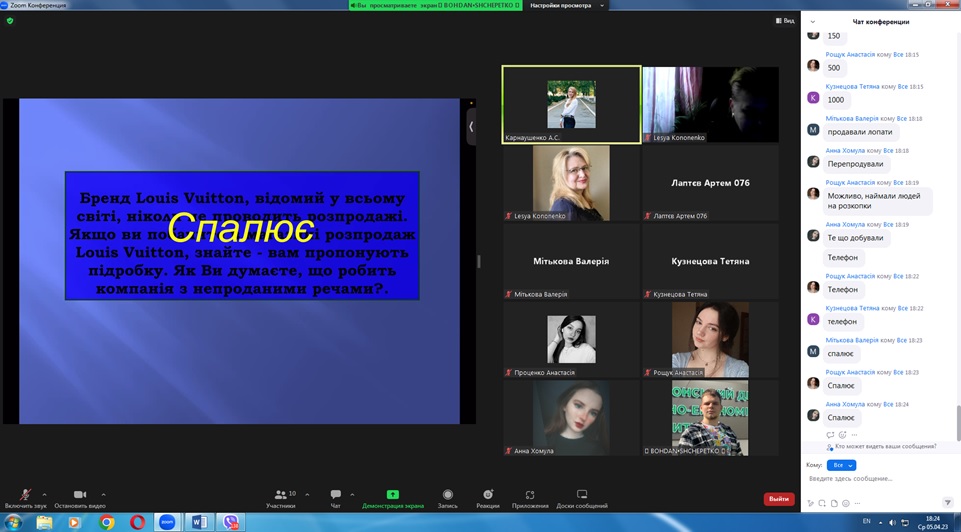
Task: Click chat message Перепродували
Action: [x=855, y=164]
